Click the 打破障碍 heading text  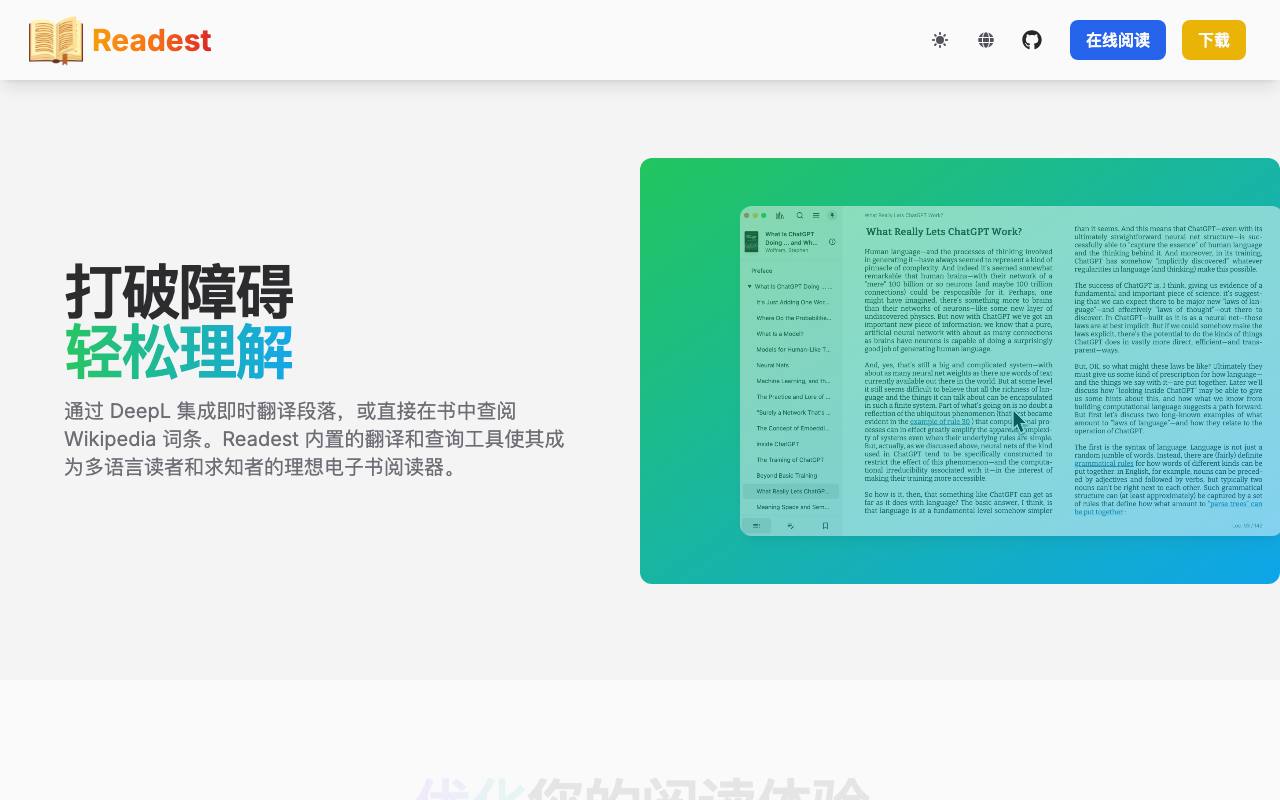179,292
